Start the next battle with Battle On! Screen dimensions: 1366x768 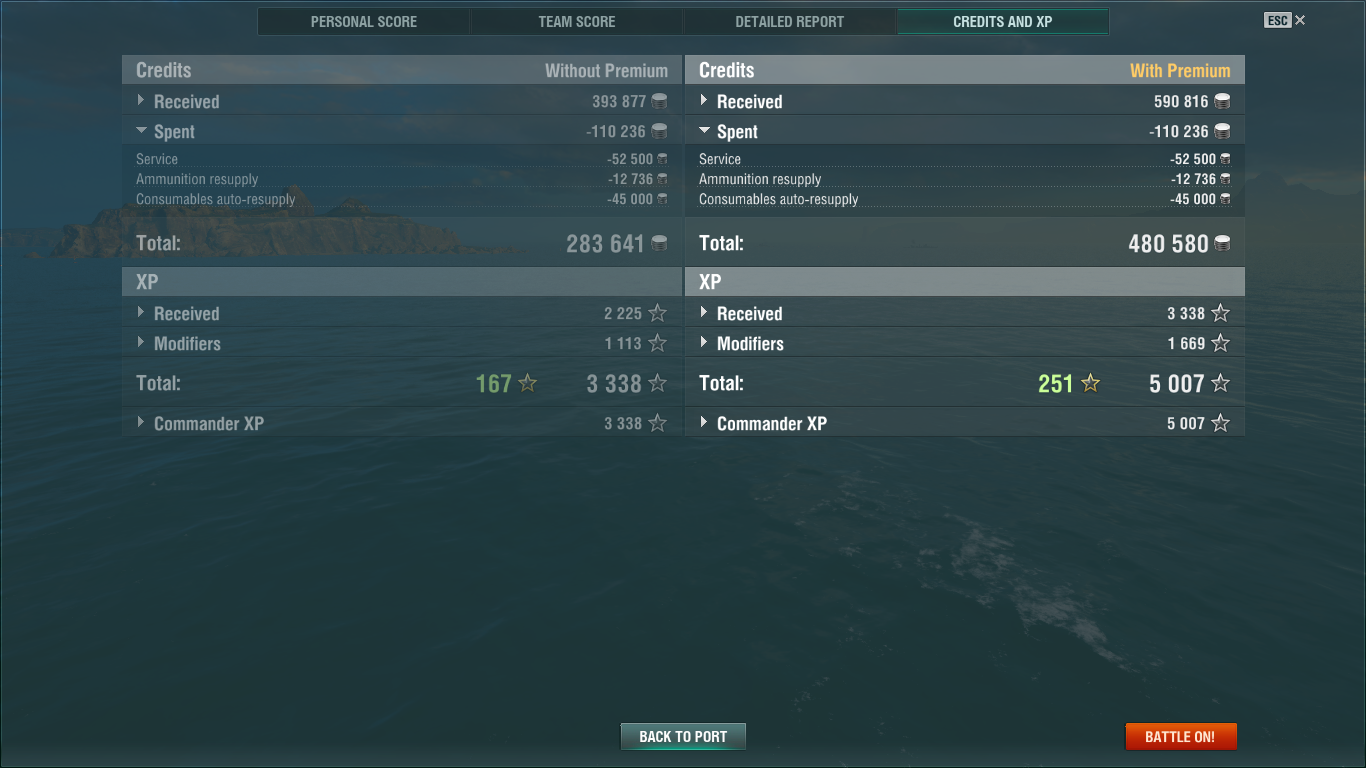(x=1180, y=737)
